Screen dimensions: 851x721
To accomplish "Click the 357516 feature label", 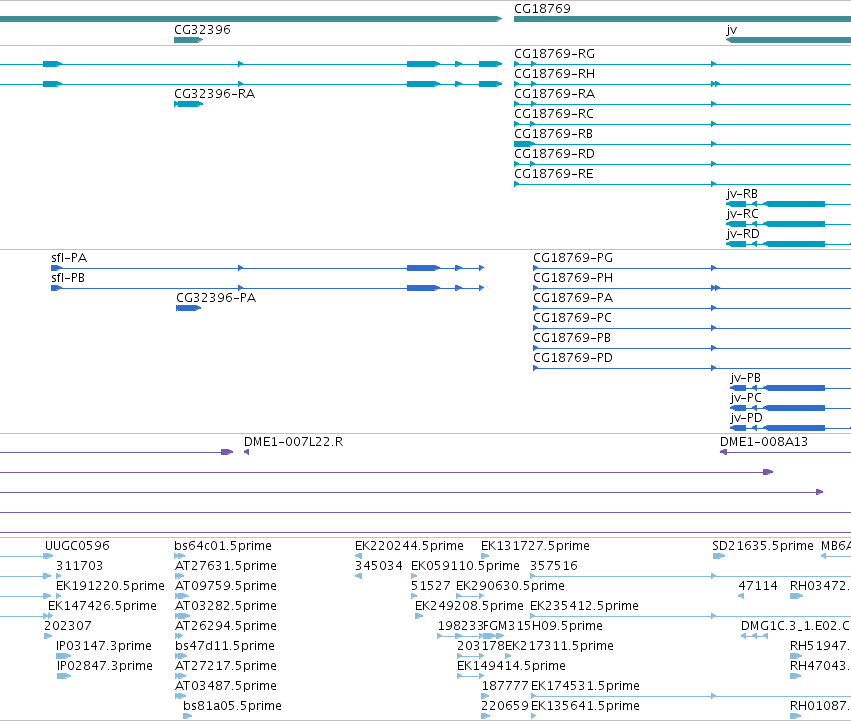I will click(554, 566).
